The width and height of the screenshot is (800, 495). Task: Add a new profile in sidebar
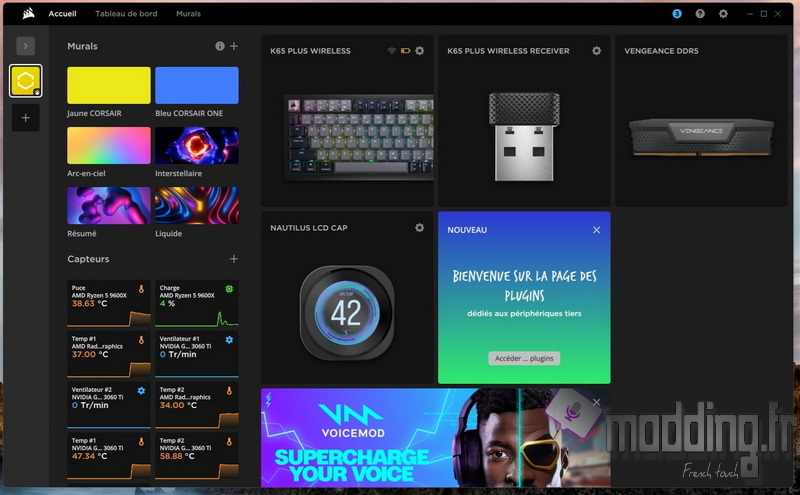(x=26, y=118)
